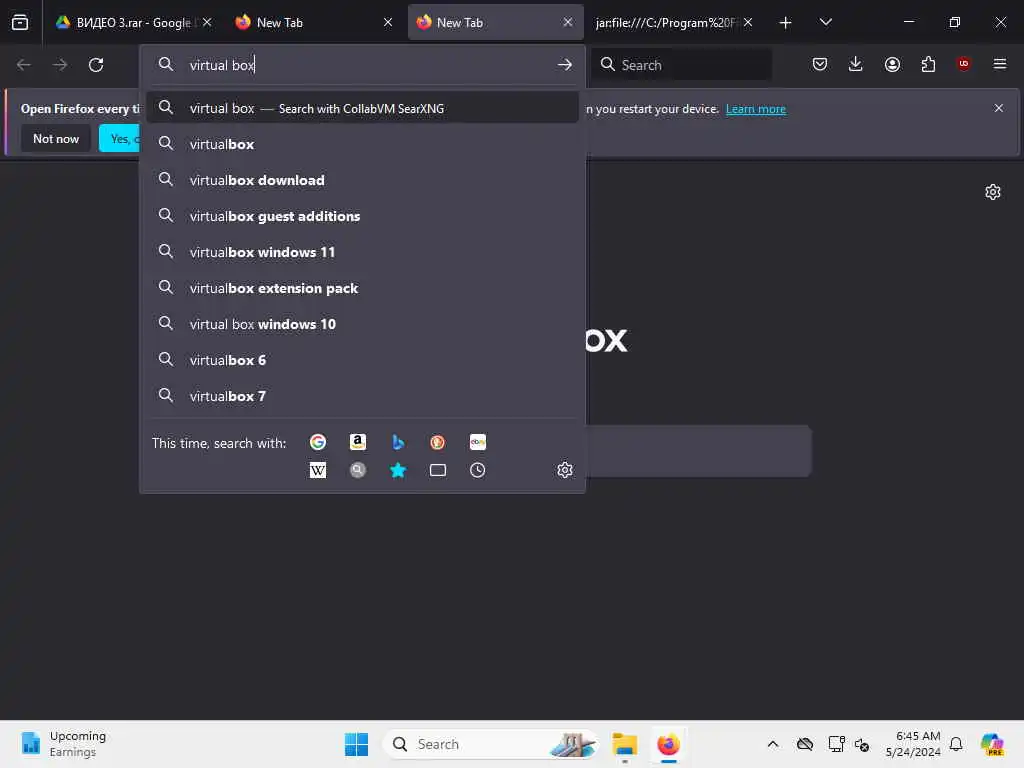The image size is (1024, 768).
Task: Select 'virtualbox guest additions' suggestion
Action: 362,216
